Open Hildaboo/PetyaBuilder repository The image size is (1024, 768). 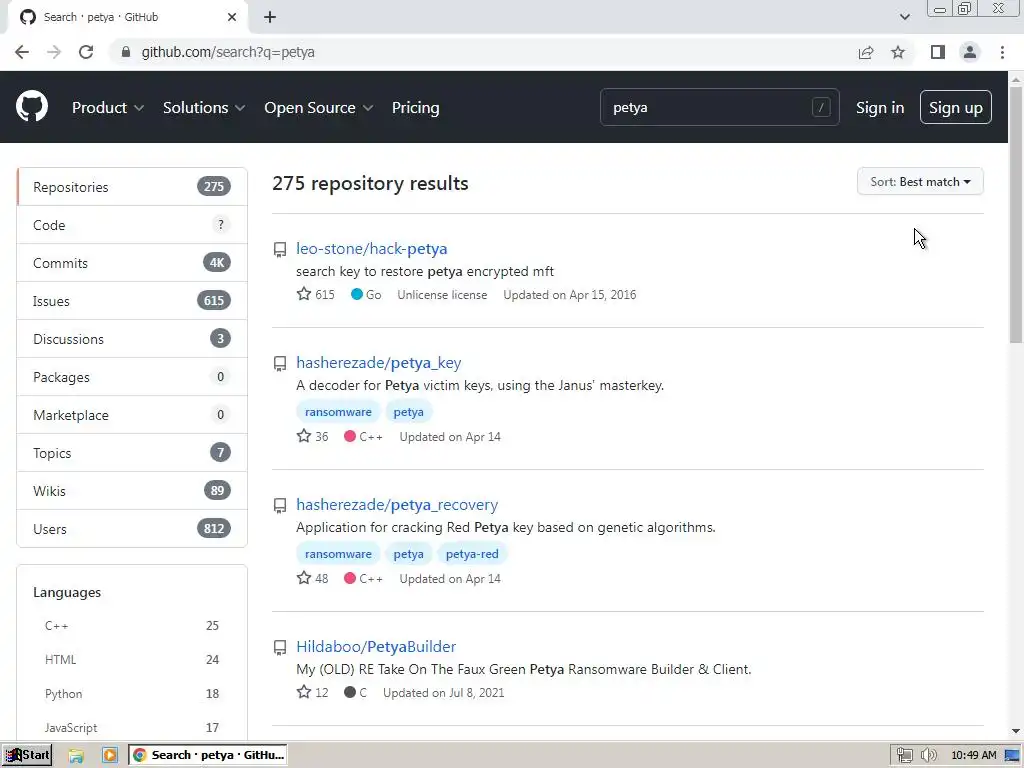point(376,647)
